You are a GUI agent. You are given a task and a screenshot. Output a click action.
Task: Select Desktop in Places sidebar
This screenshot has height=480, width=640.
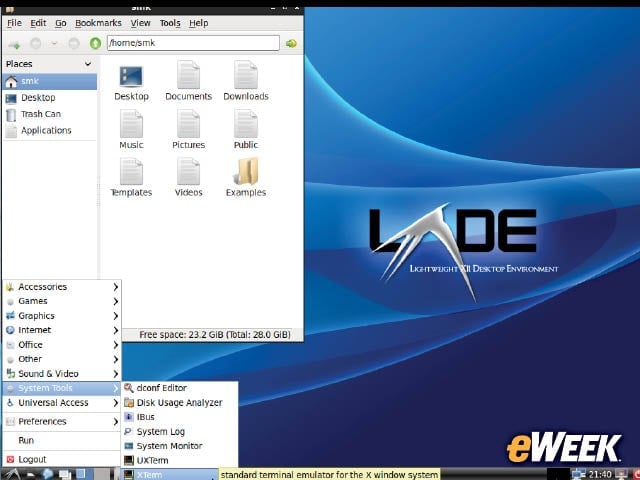point(50,98)
